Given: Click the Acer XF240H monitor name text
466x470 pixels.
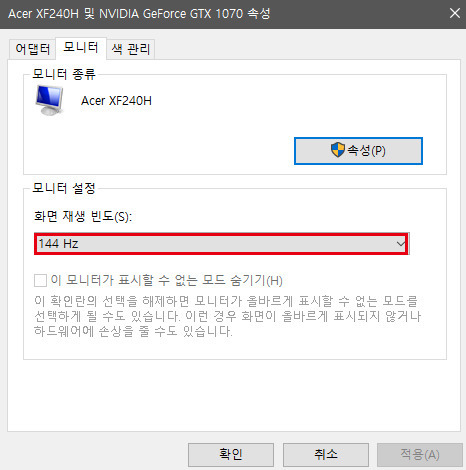Looking at the screenshot, I should (x=116, y=101).
